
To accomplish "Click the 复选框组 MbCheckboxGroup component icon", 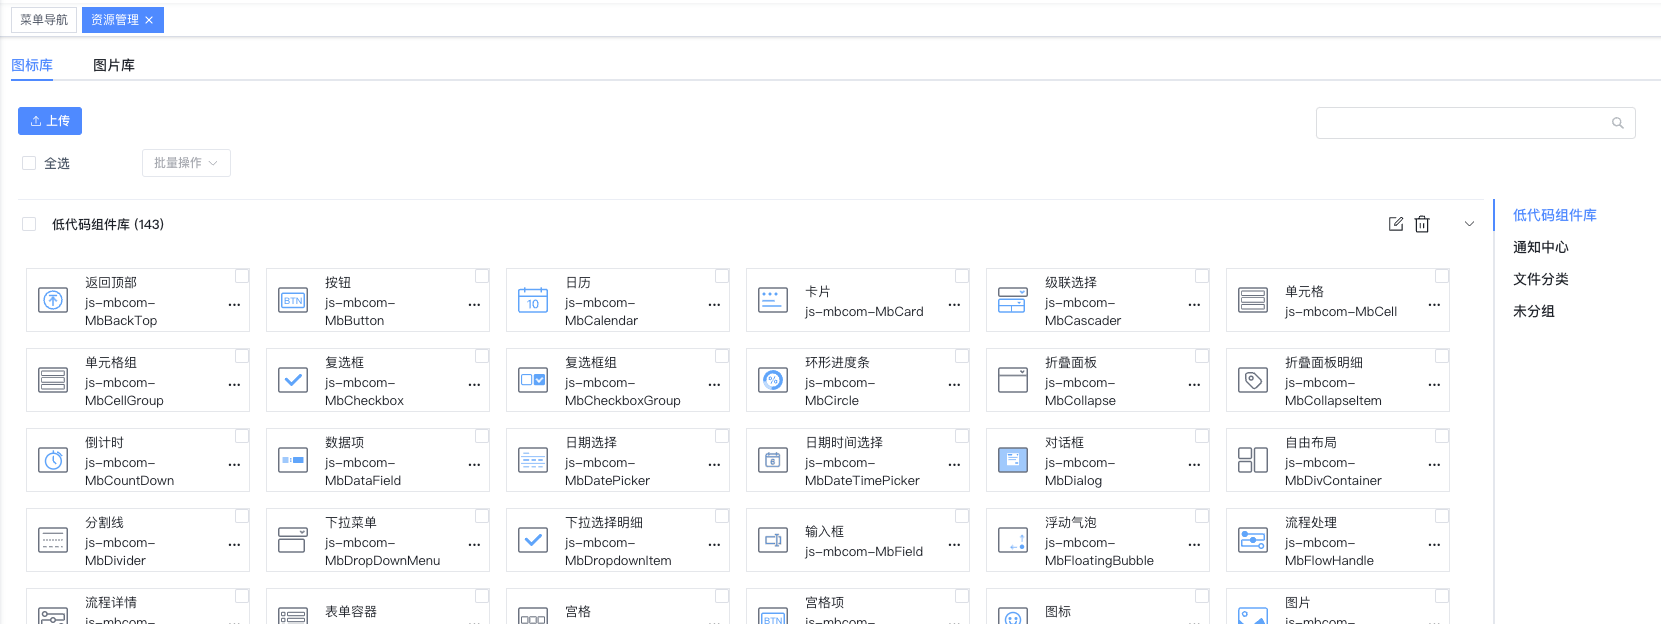I will tap(533, 380).
